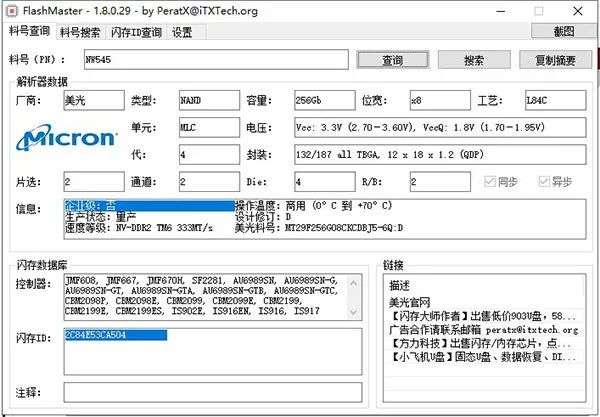
Task: Click the 搜索 search button
Action: [x=474, y=60]
